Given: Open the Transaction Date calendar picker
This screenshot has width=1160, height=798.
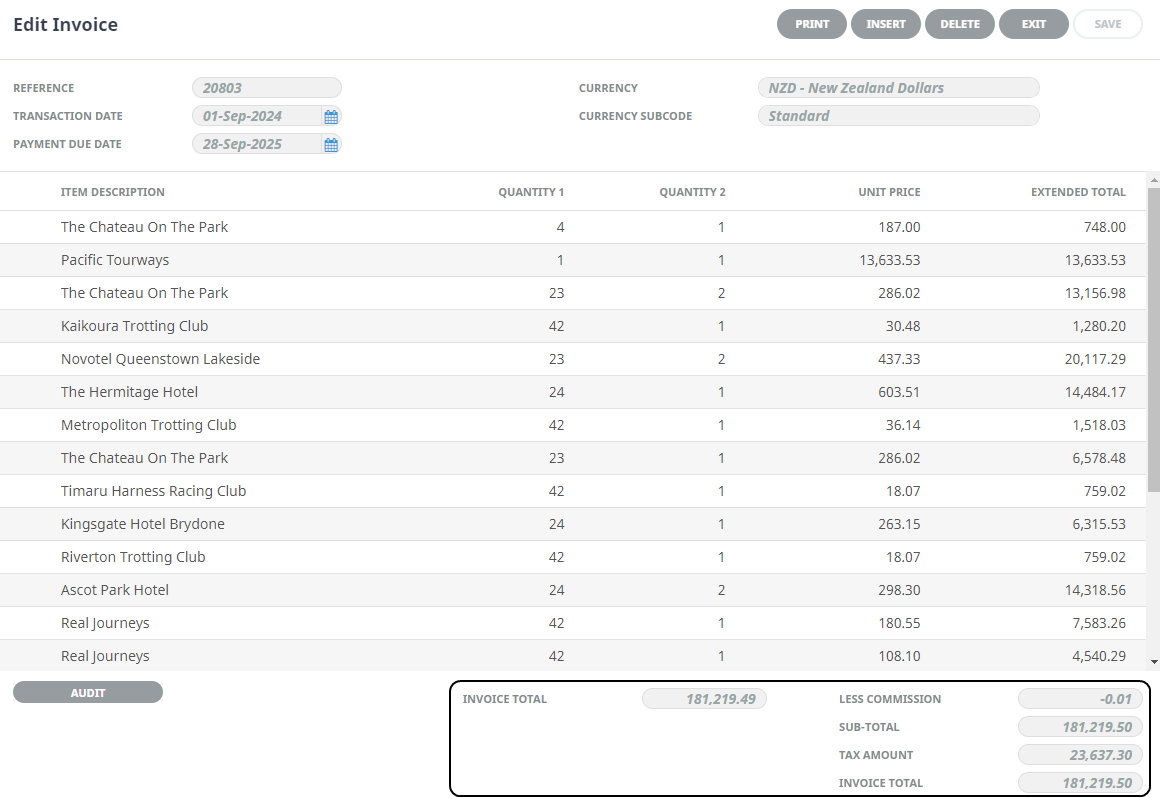Looking at the screenshot, I should pyautogui.click(x=331, y=116).
